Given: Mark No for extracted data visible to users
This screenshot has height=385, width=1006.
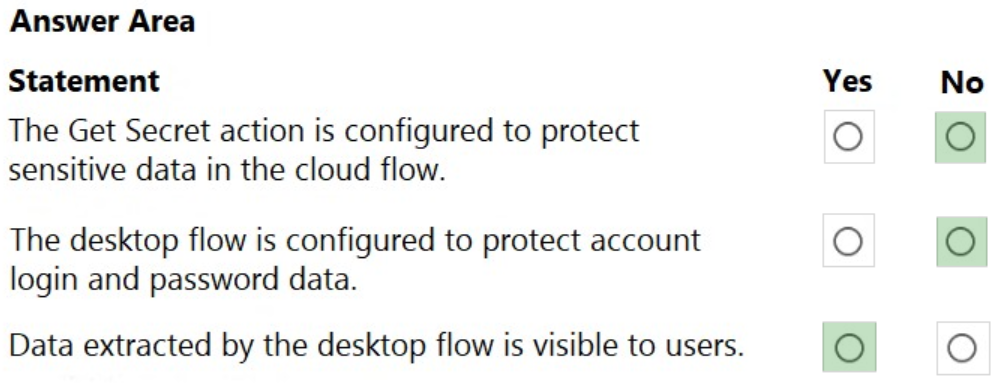Looking at the screenshot, I should tap(961, 348).
